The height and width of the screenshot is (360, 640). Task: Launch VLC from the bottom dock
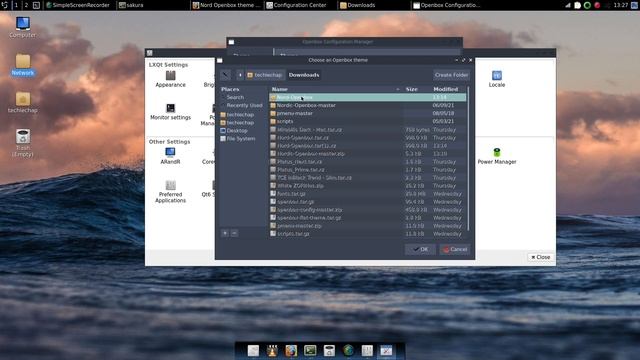click(272, 351)
